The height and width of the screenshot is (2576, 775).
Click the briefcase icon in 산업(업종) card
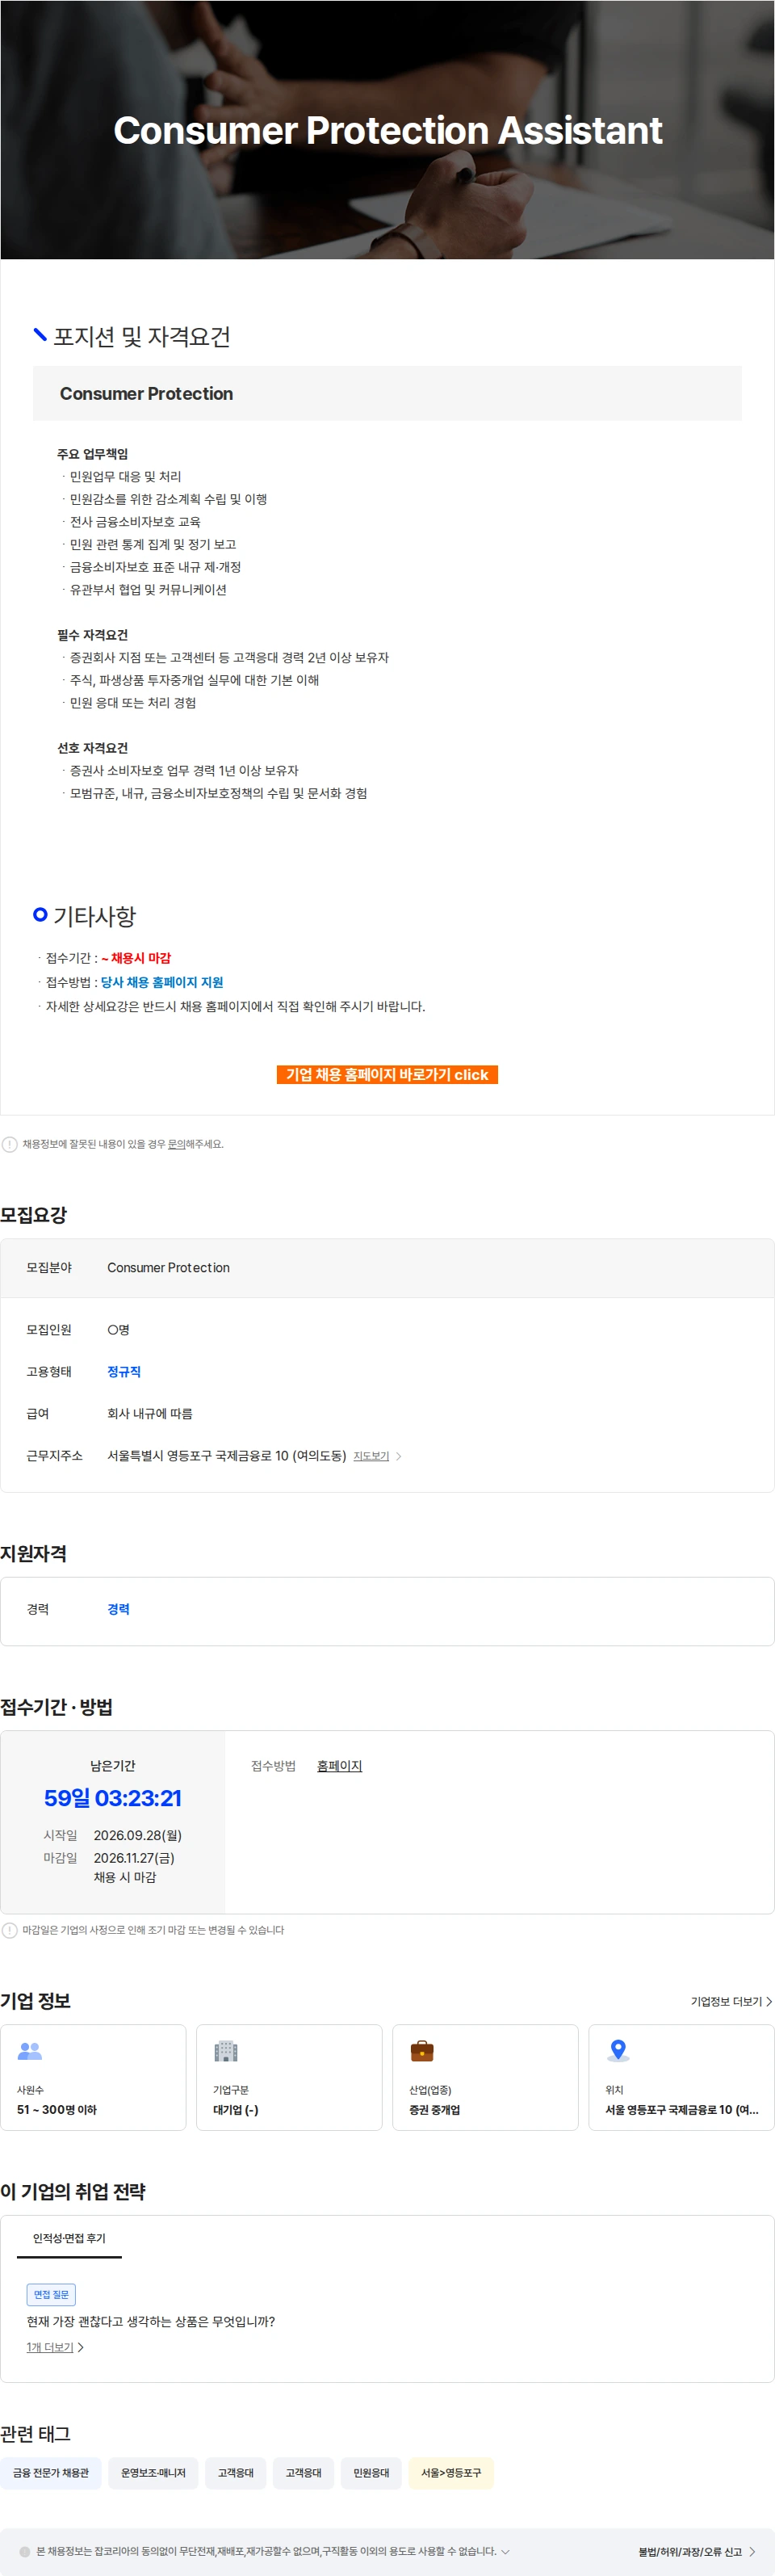click(422, 2051)
